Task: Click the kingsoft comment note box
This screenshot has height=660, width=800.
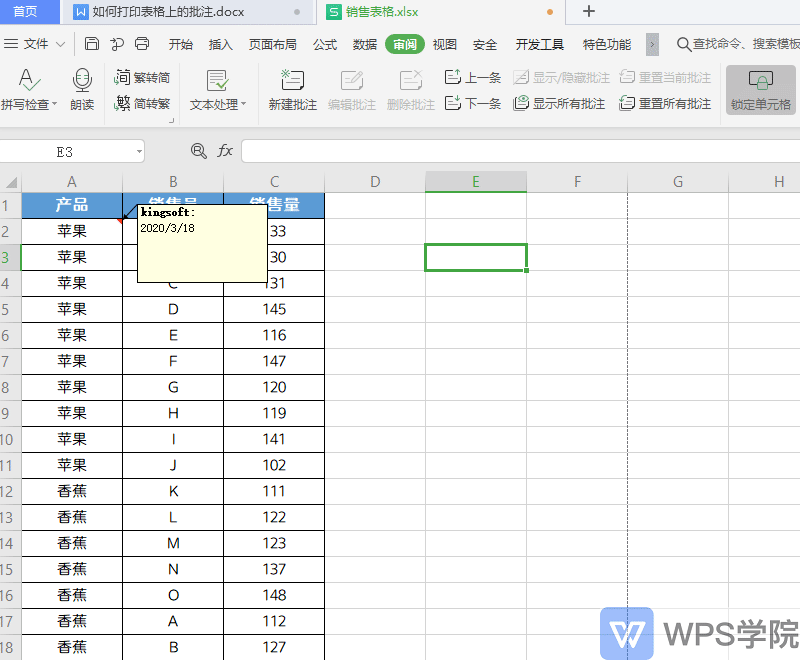Action: [203, 244]
